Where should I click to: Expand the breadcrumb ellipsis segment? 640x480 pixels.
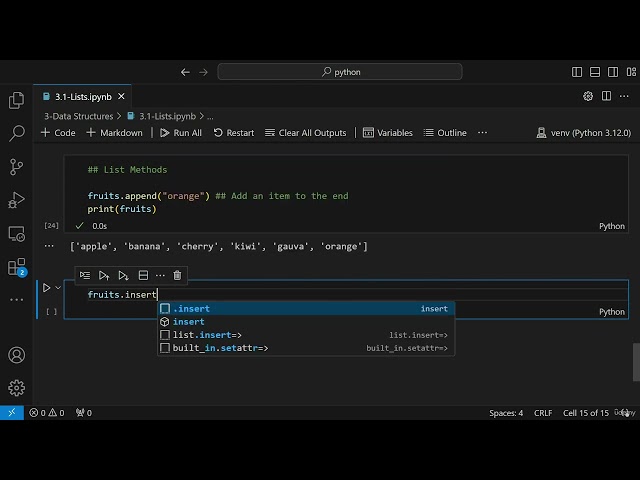point(210,117)
